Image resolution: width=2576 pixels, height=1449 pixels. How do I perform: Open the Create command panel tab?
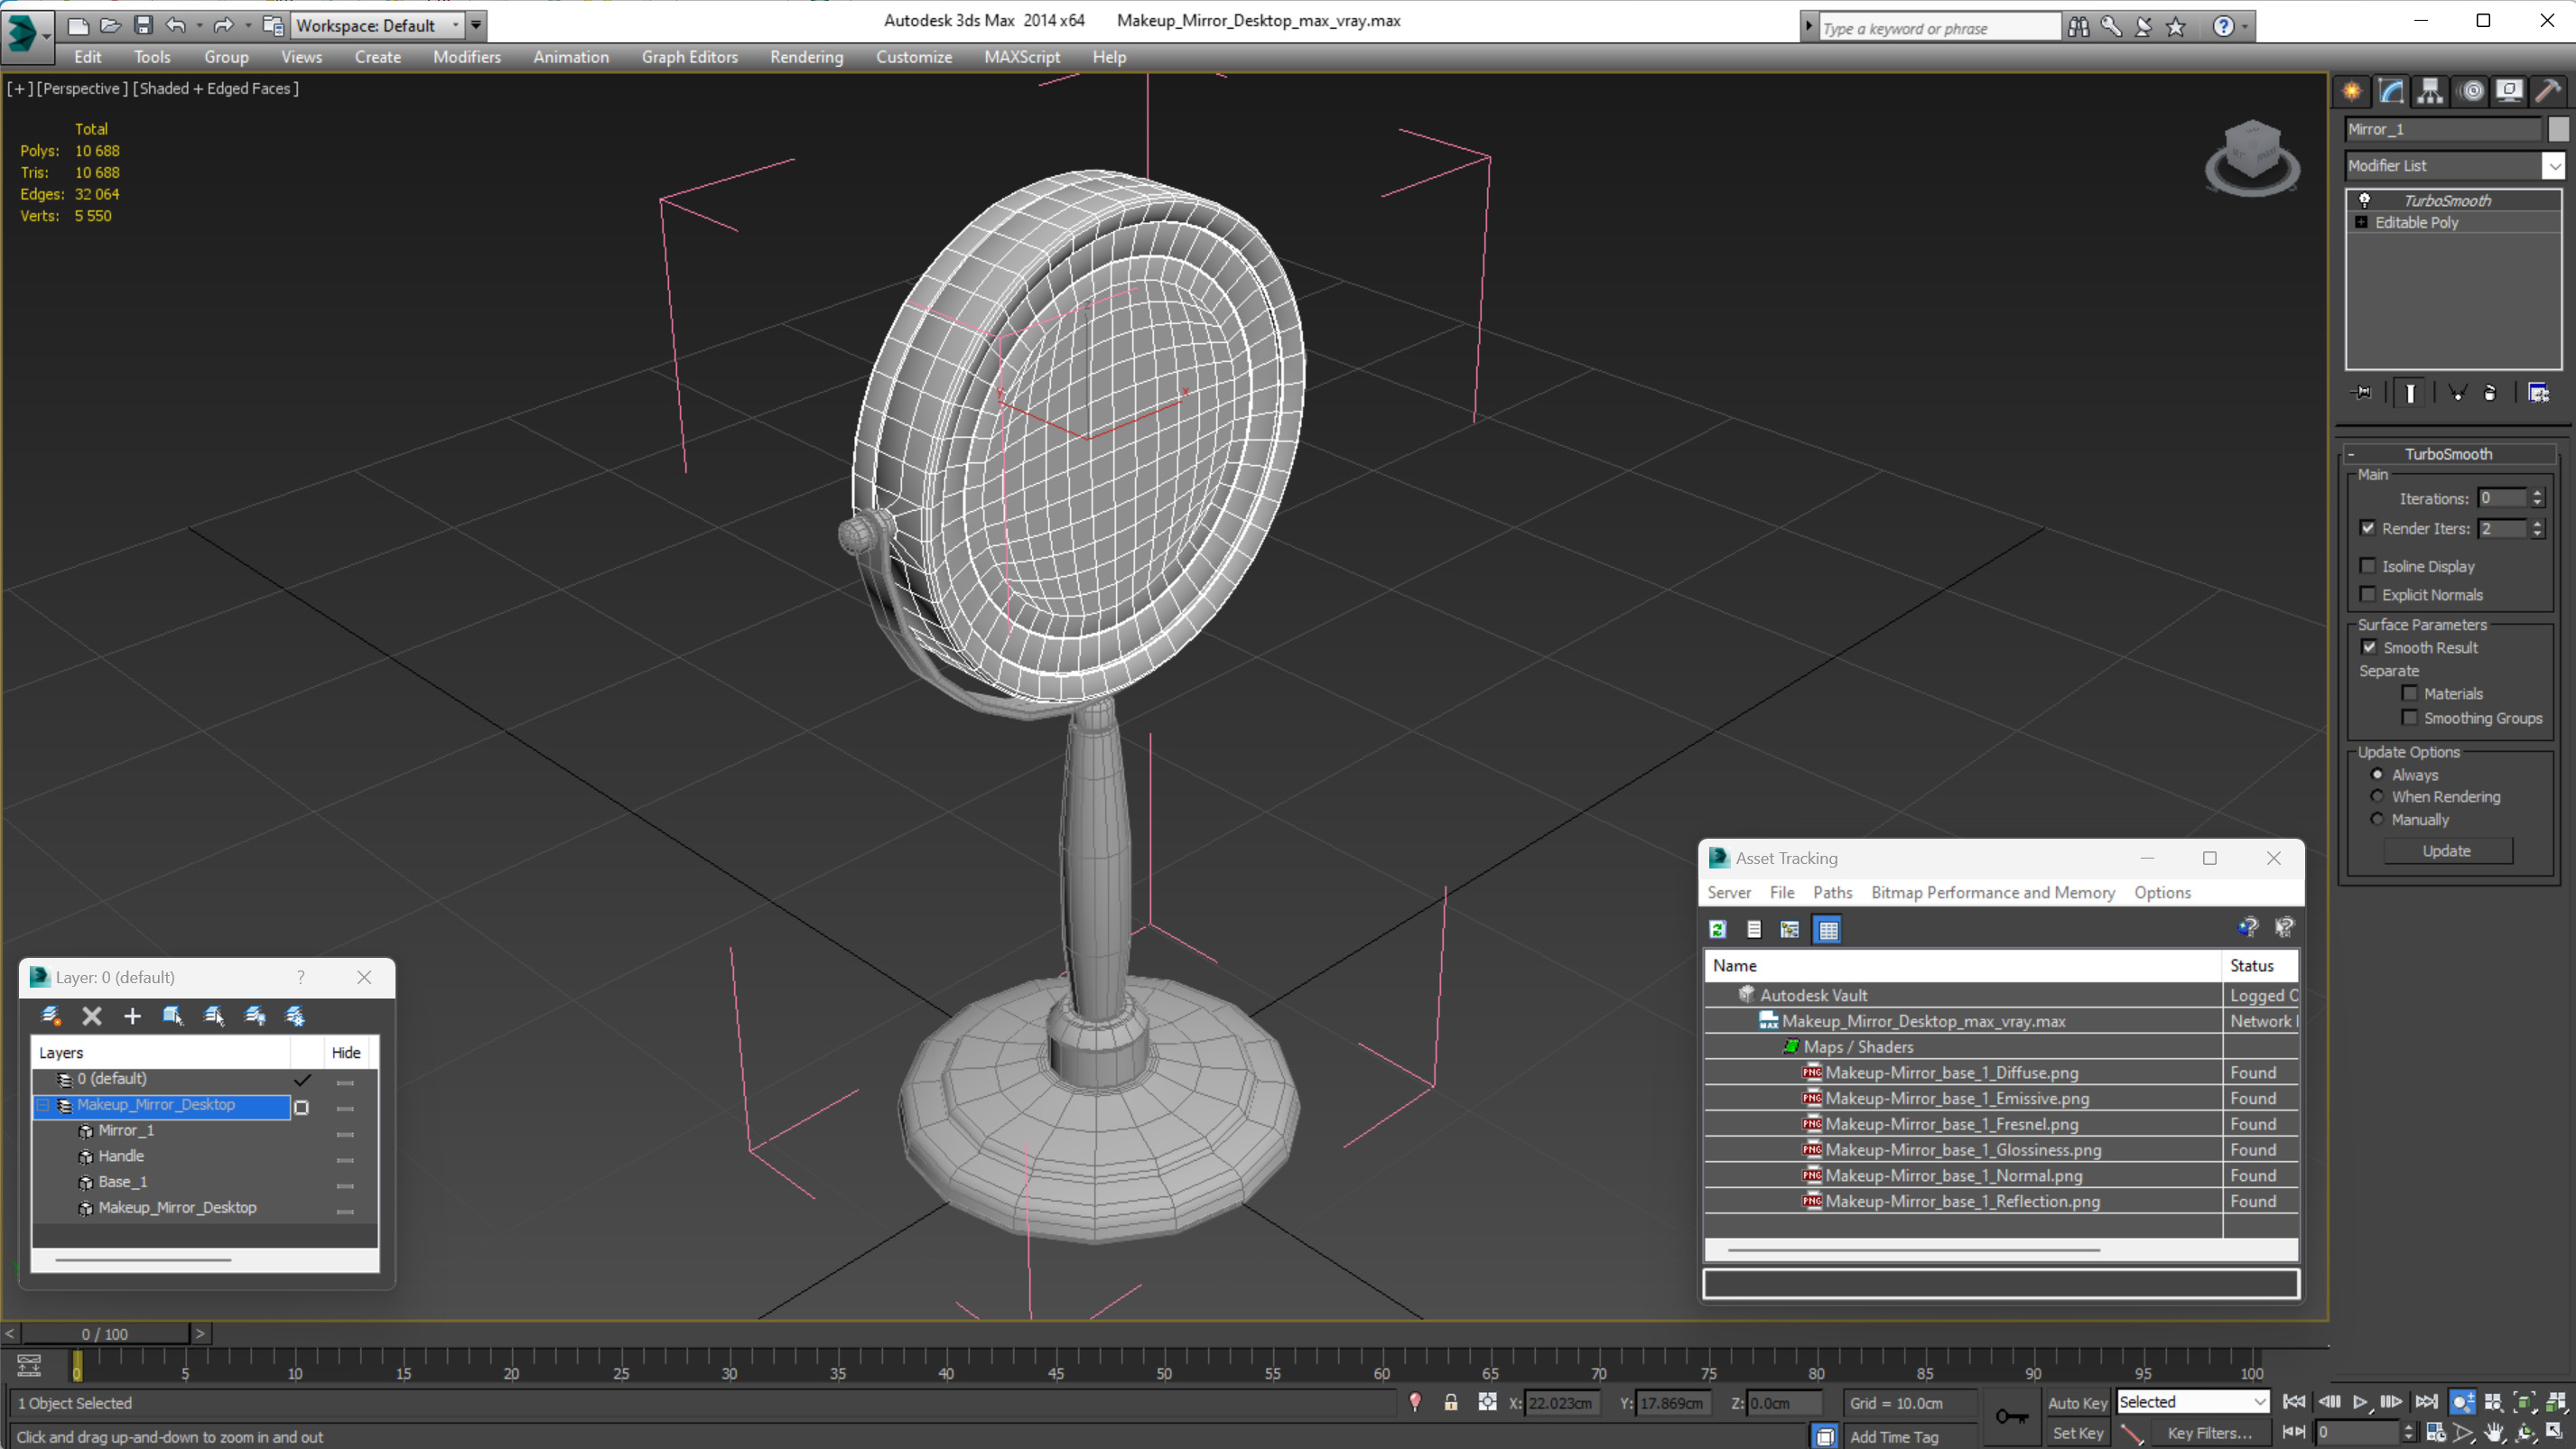coord(2352,91)
